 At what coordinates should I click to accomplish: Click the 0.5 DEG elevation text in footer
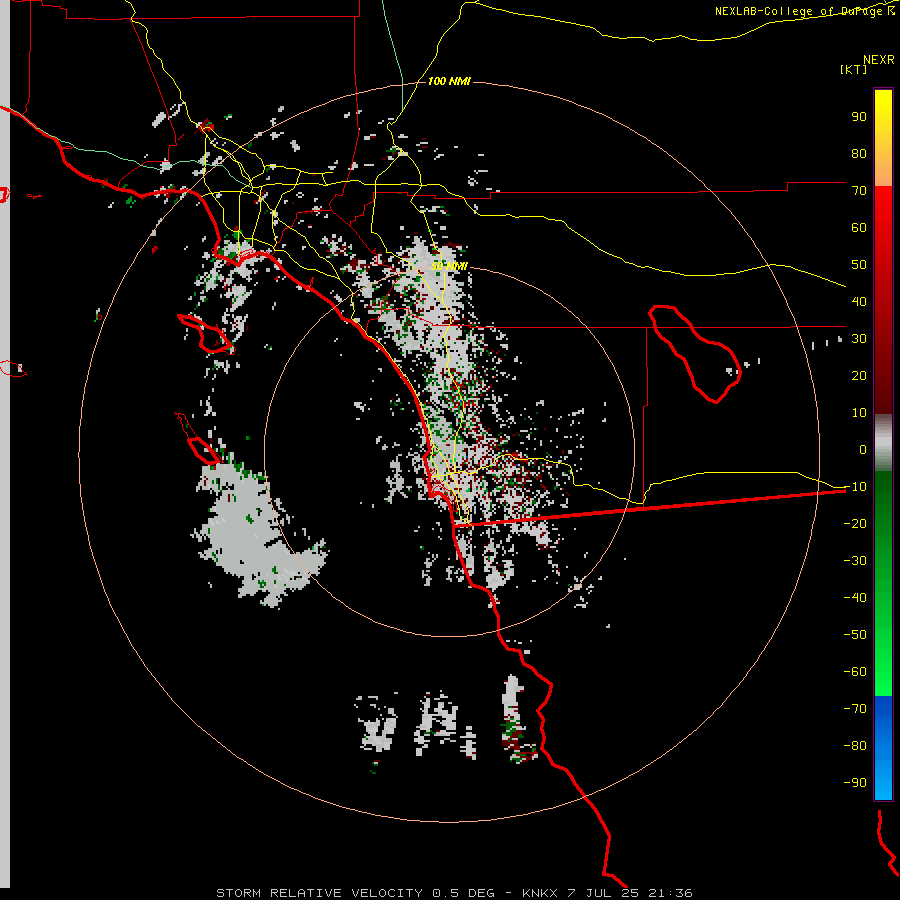(x=463, y=893)
